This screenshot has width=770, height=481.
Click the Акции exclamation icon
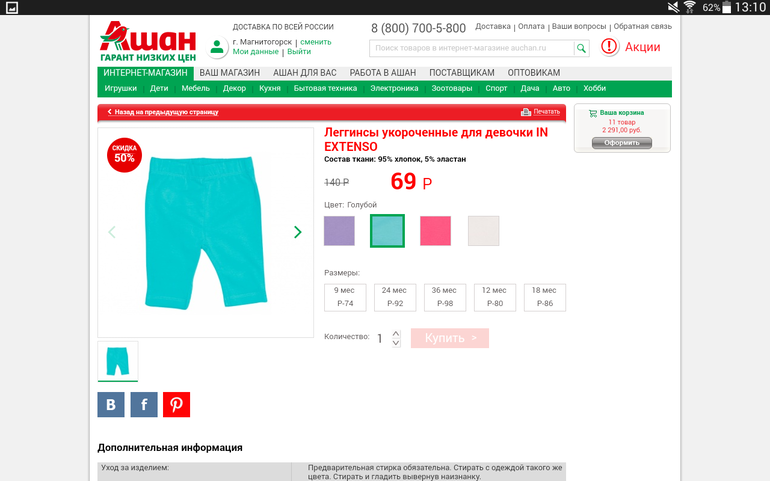coord(609,47)
